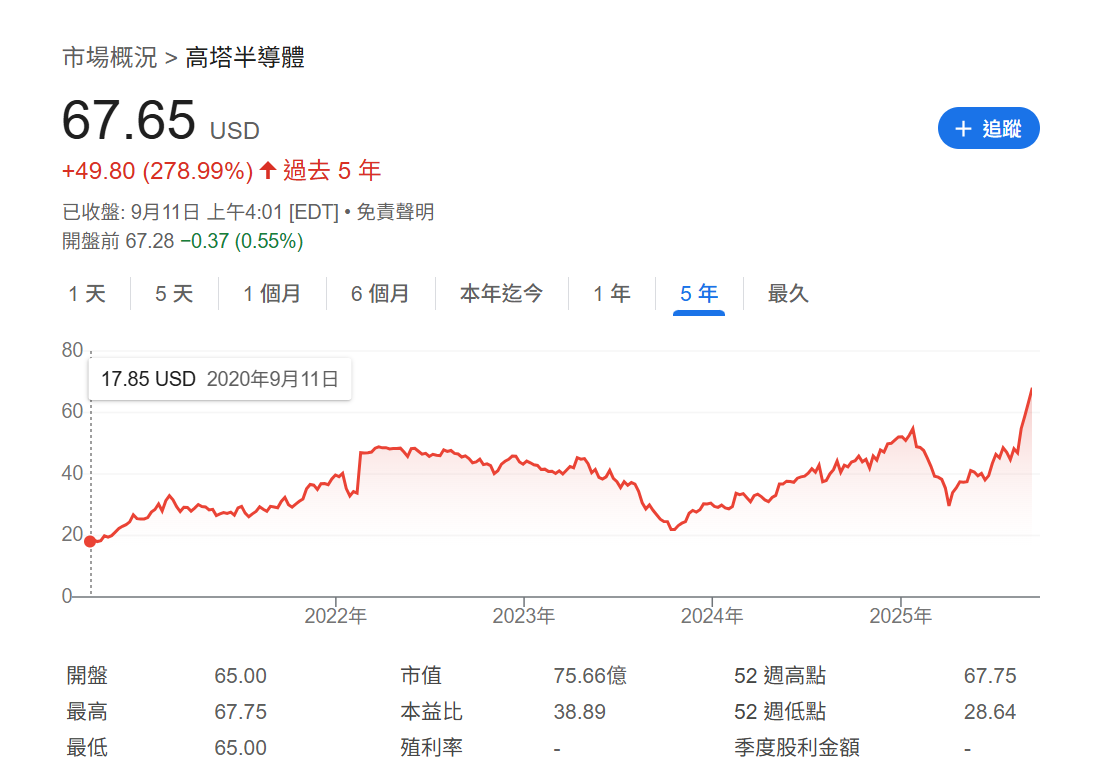
Task: Click the 開盤前 67.28 pre-market text
Action: [118, 241]
